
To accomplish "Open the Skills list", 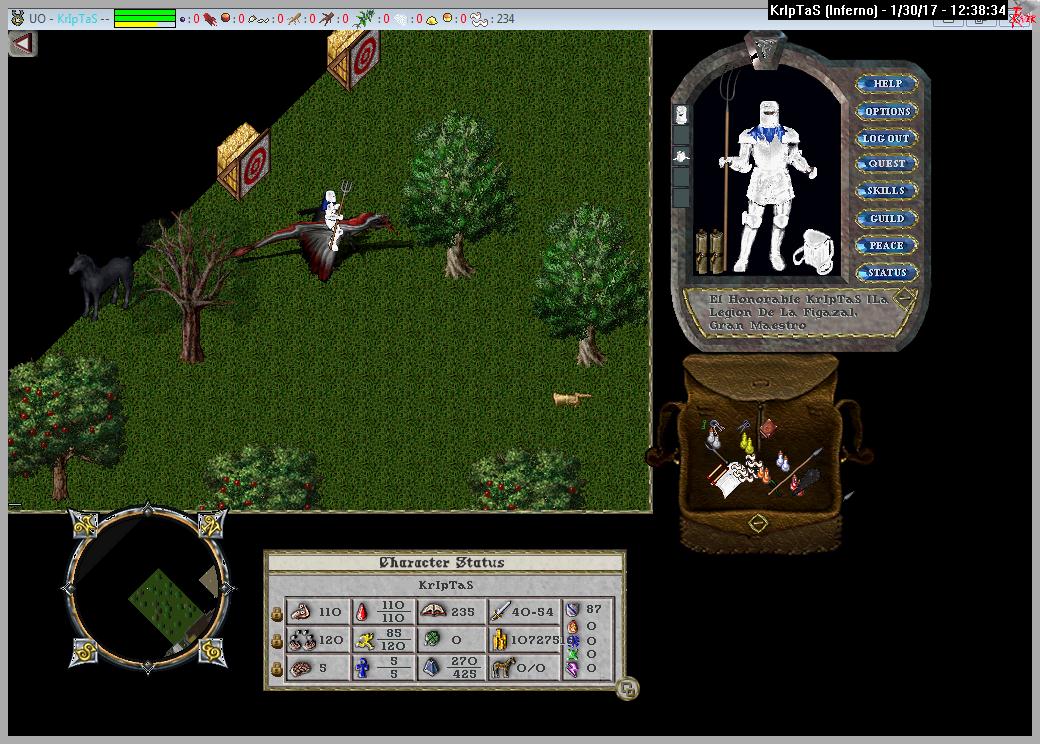I will pyautogui.click(x=887, y=191).
